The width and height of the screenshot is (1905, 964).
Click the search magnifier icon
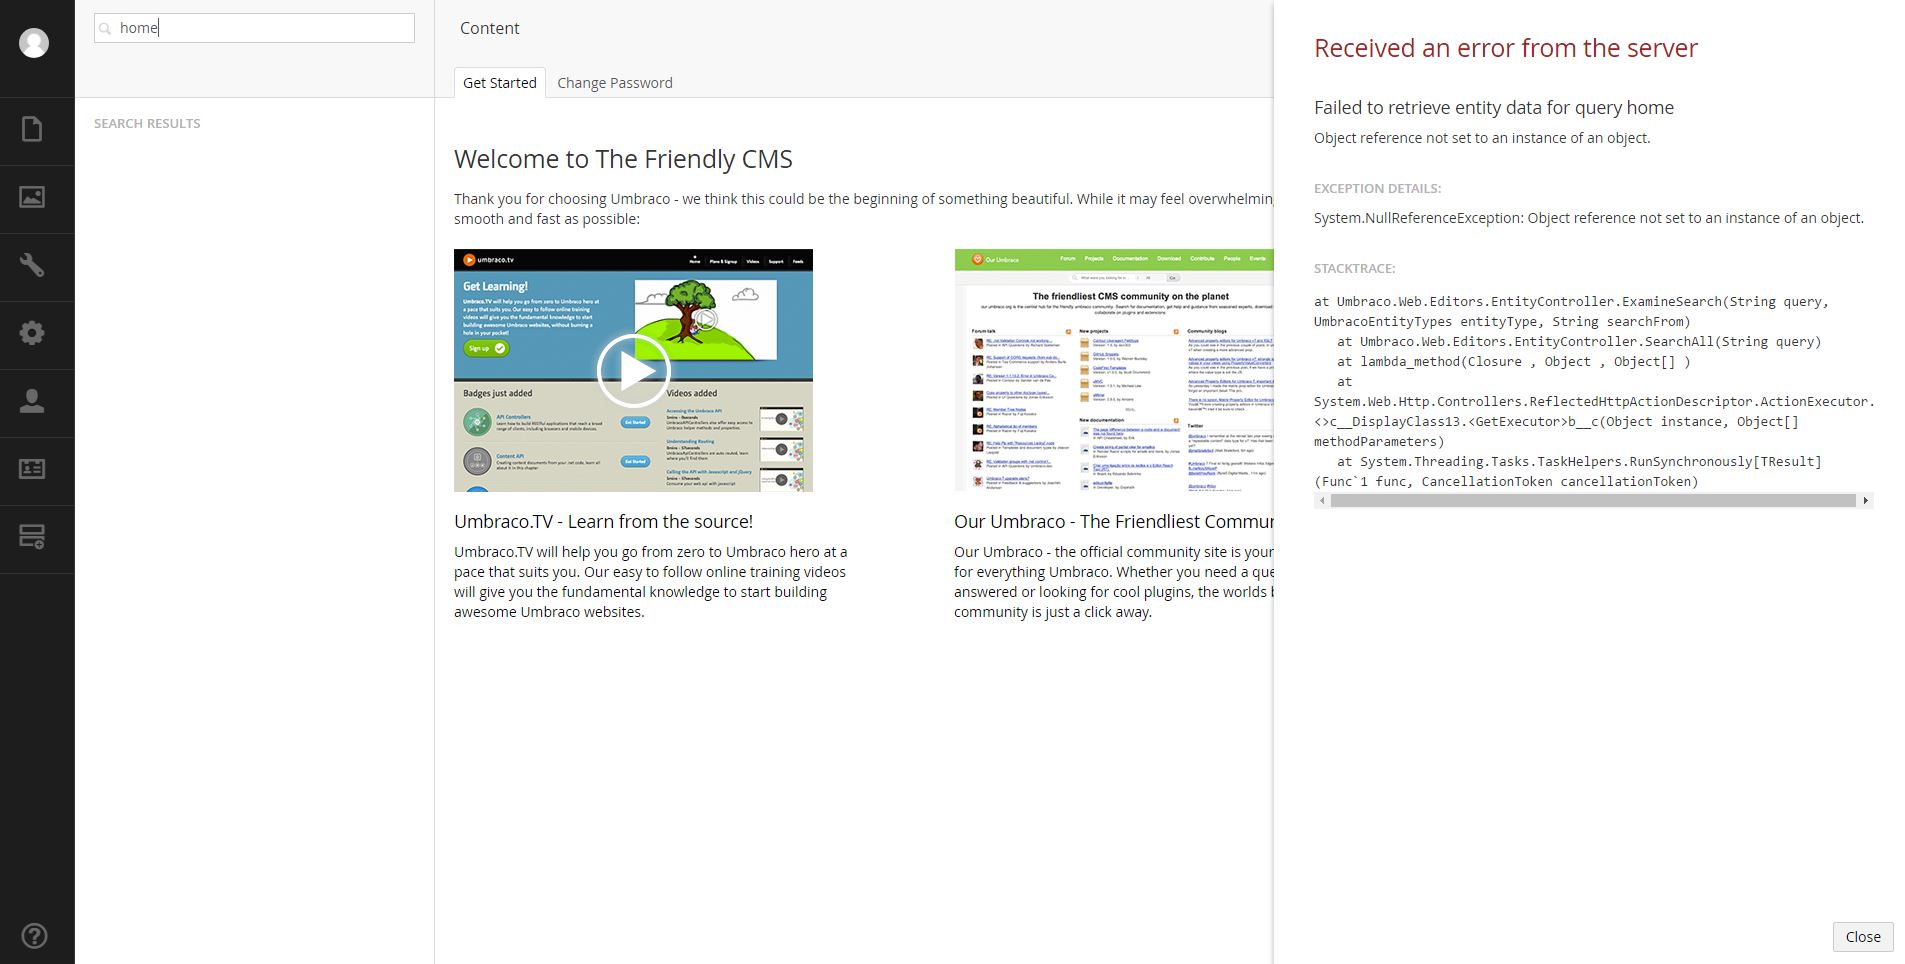click(106, 28)
